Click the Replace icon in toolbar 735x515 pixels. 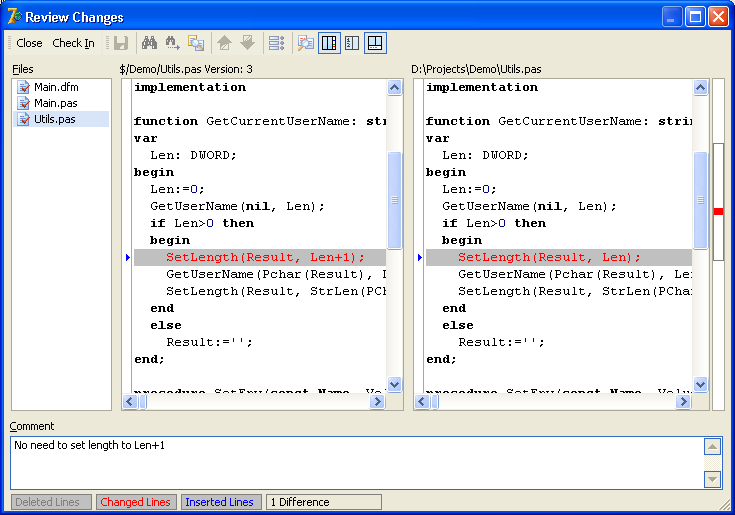[x=196, y=43]
